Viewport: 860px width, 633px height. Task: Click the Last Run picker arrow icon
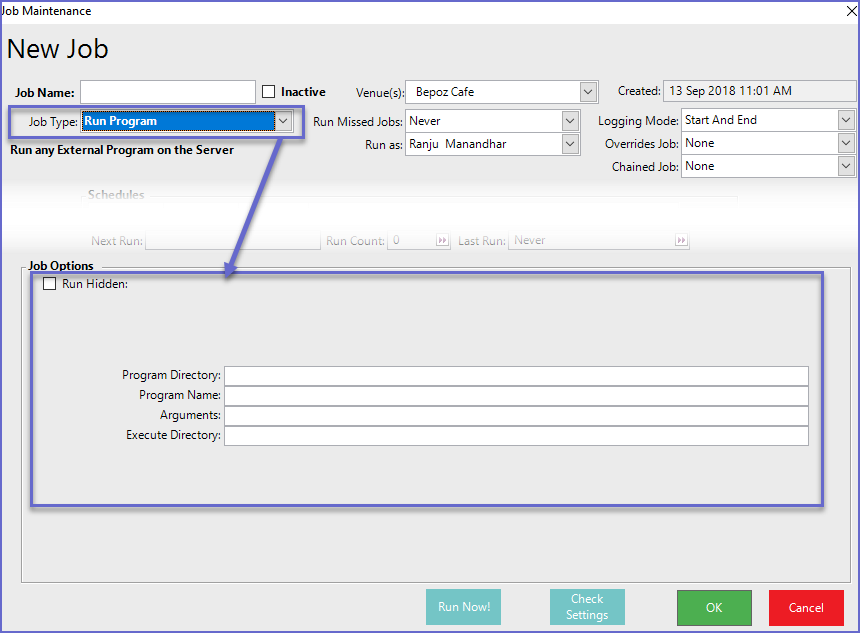click(x=681, y=241)
